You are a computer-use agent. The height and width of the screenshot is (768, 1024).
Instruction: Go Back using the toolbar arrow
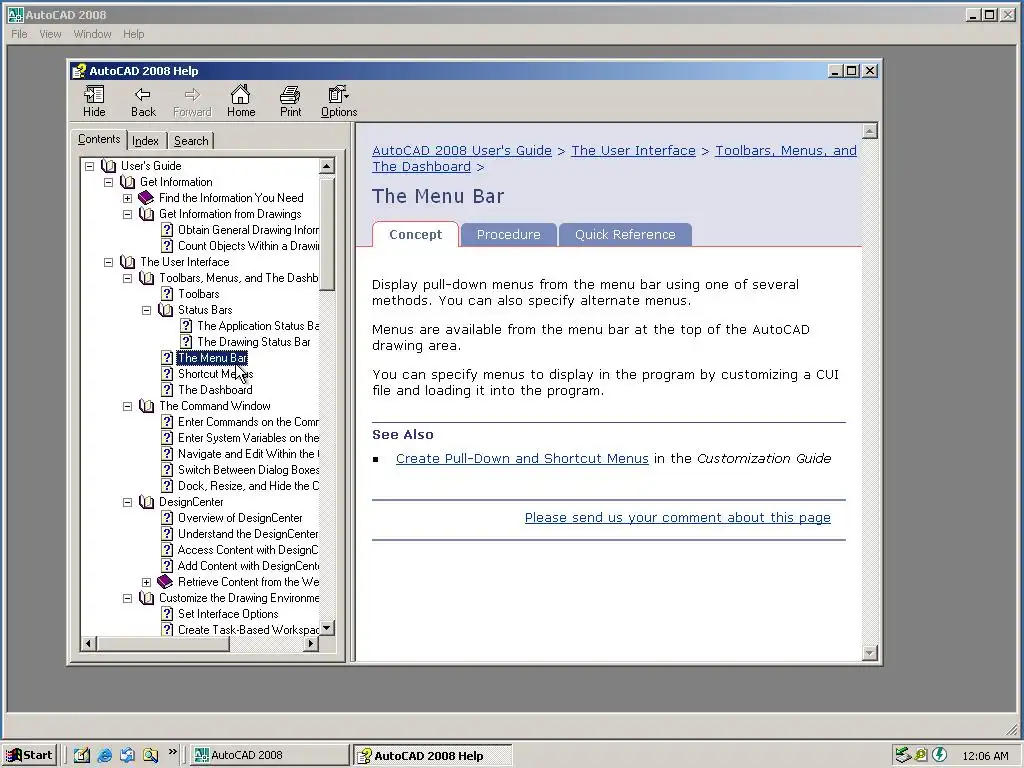click(143, 95)
